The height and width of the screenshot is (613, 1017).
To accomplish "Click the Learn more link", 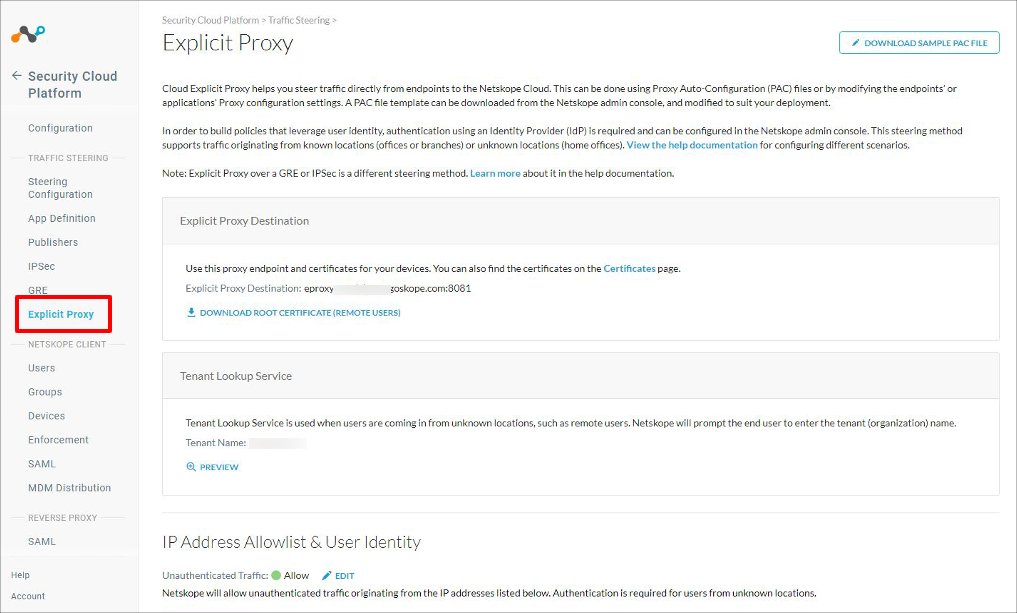I will click(x=495, y=174).
